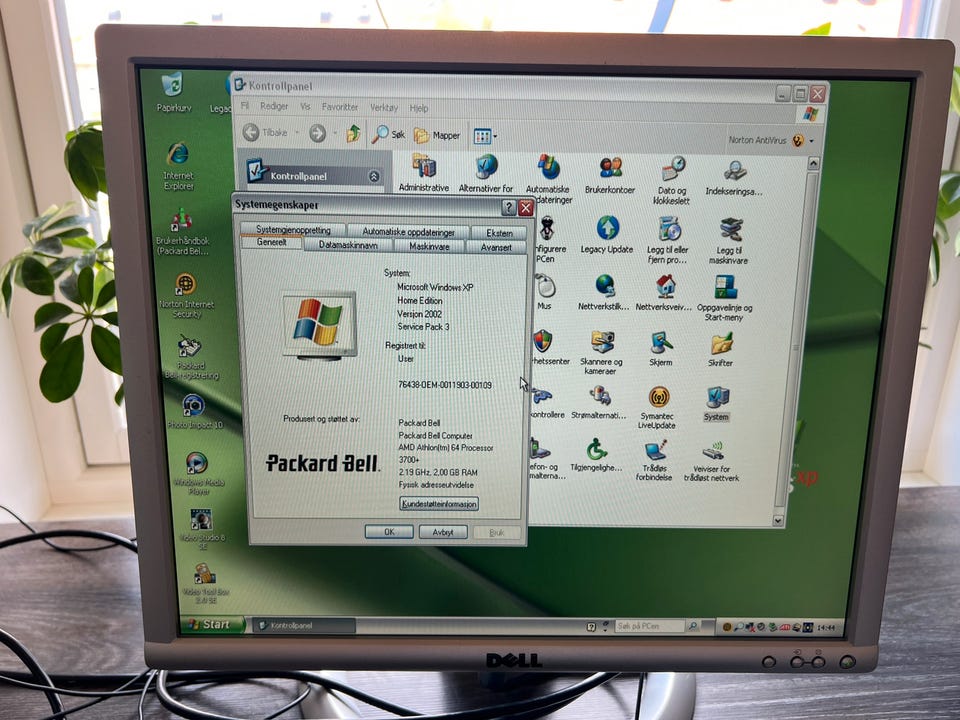
Task: Click scrollbar down arrow in Kontrollpanel
Action: [x=778, y=520]
